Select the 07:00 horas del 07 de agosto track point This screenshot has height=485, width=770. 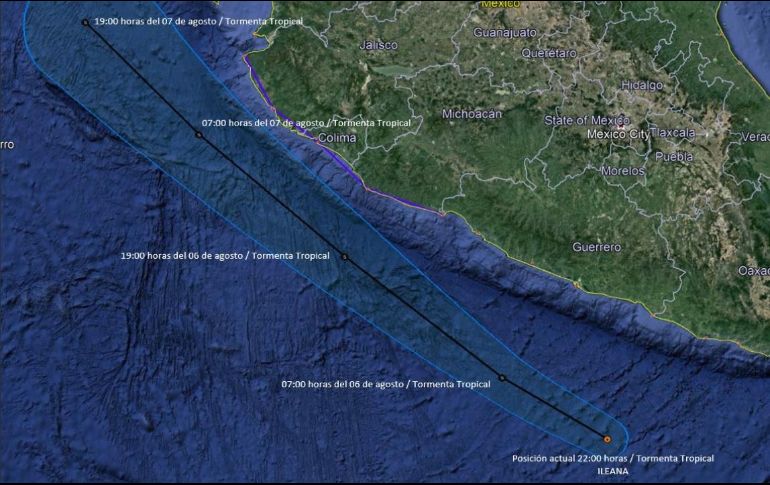pyautogui.click(x=199, y=135)
